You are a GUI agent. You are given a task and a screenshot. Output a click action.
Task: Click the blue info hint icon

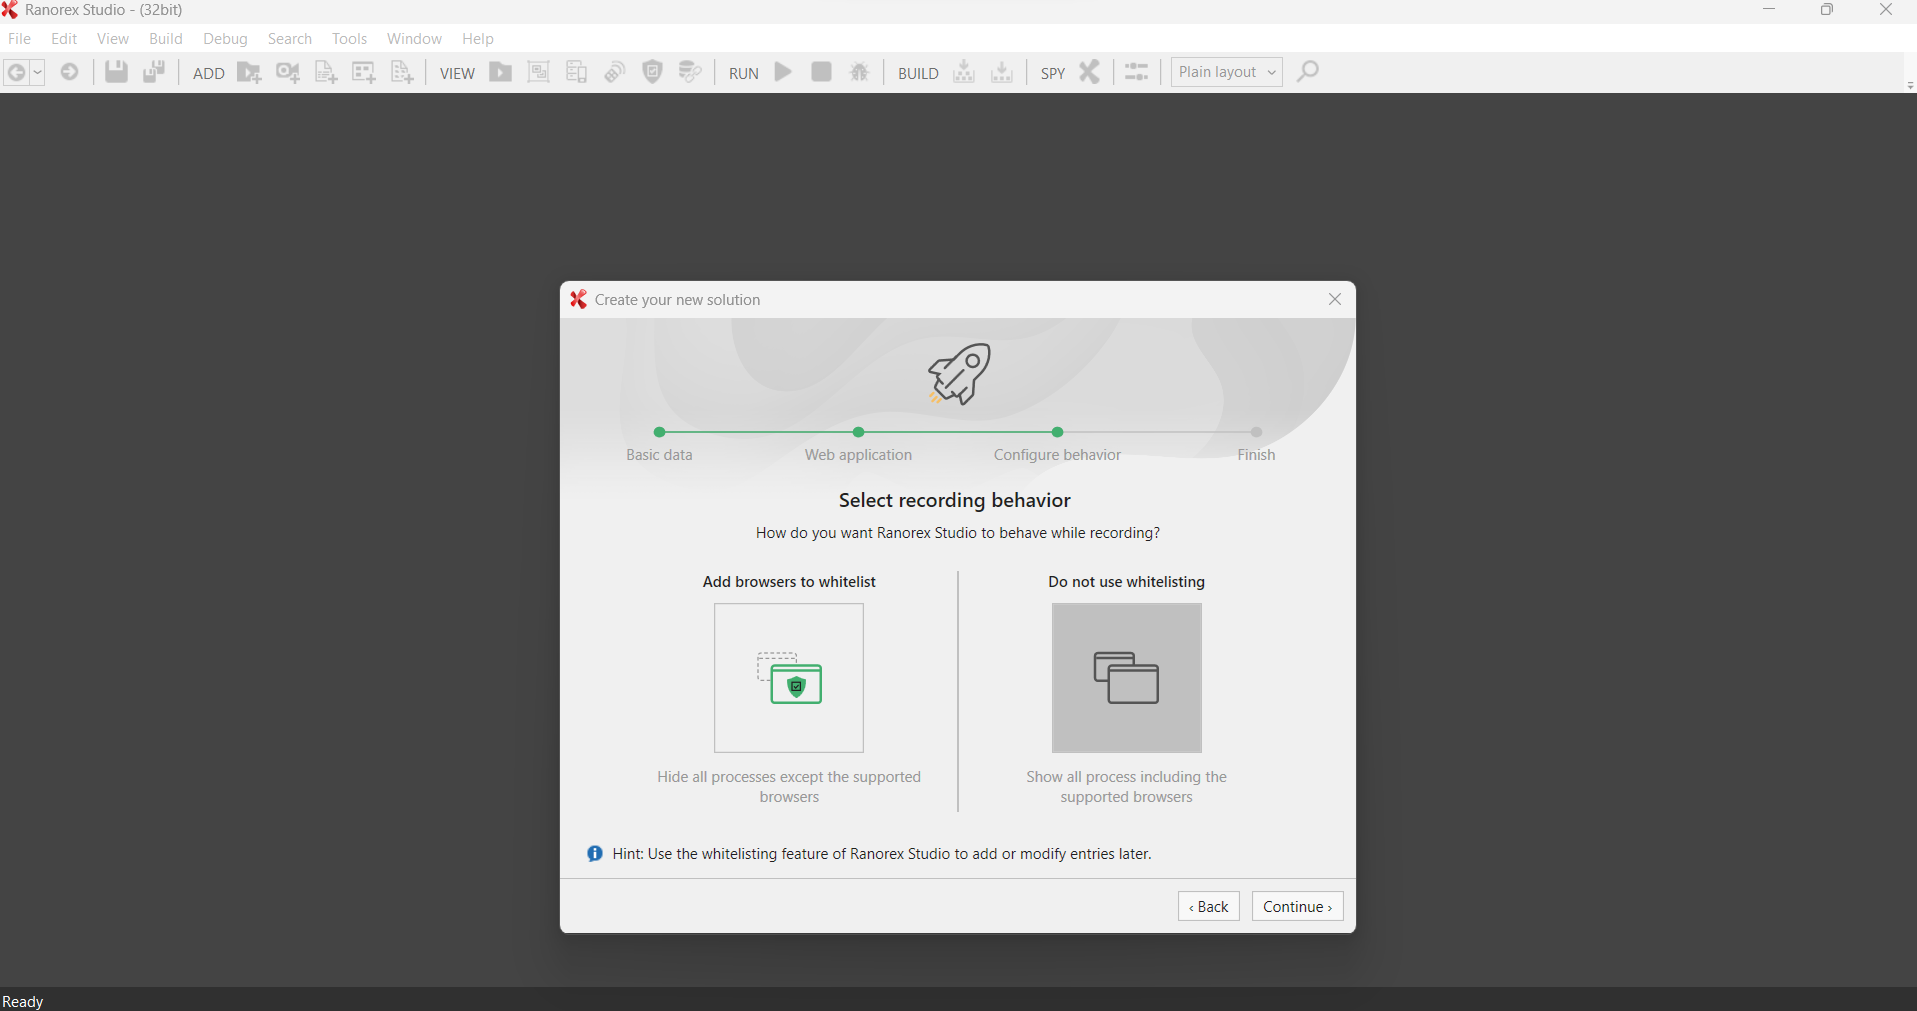click(595, 854)
